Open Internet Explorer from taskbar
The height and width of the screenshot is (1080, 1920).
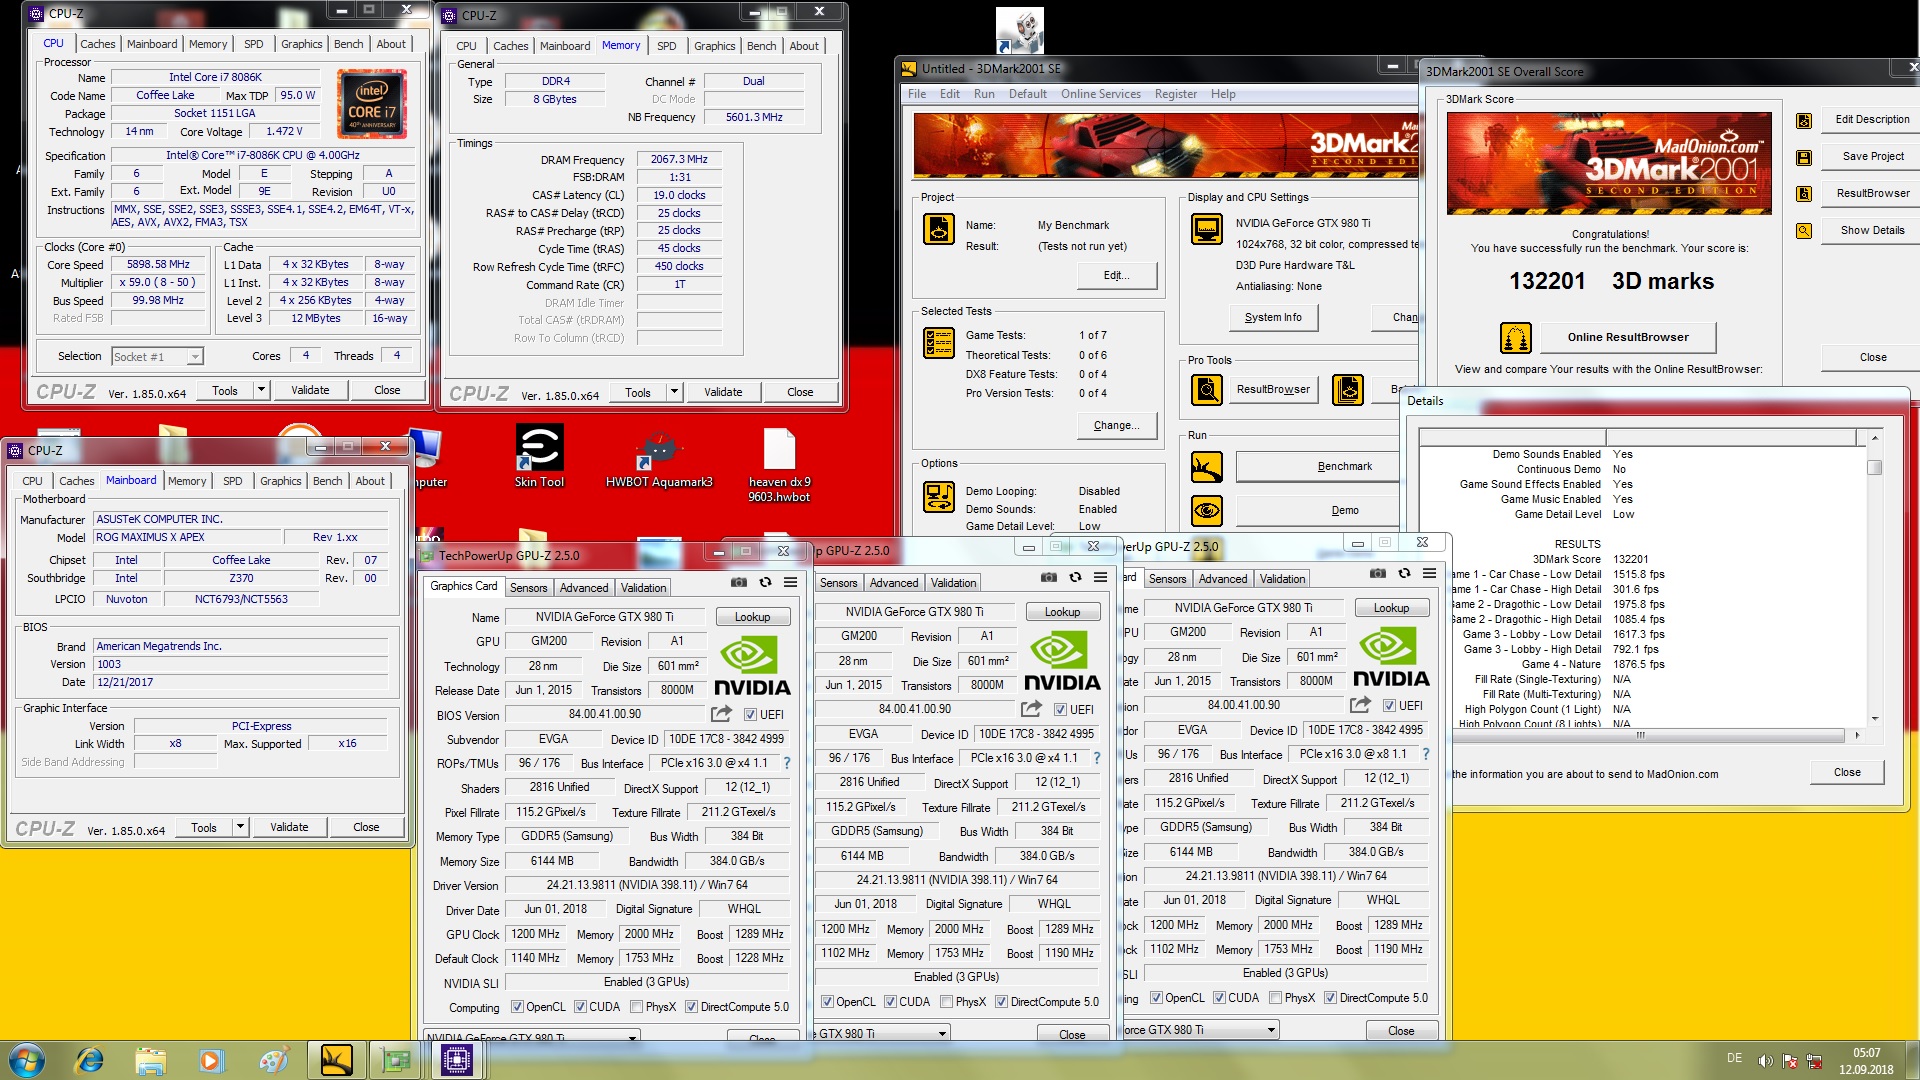point(90,1059)
